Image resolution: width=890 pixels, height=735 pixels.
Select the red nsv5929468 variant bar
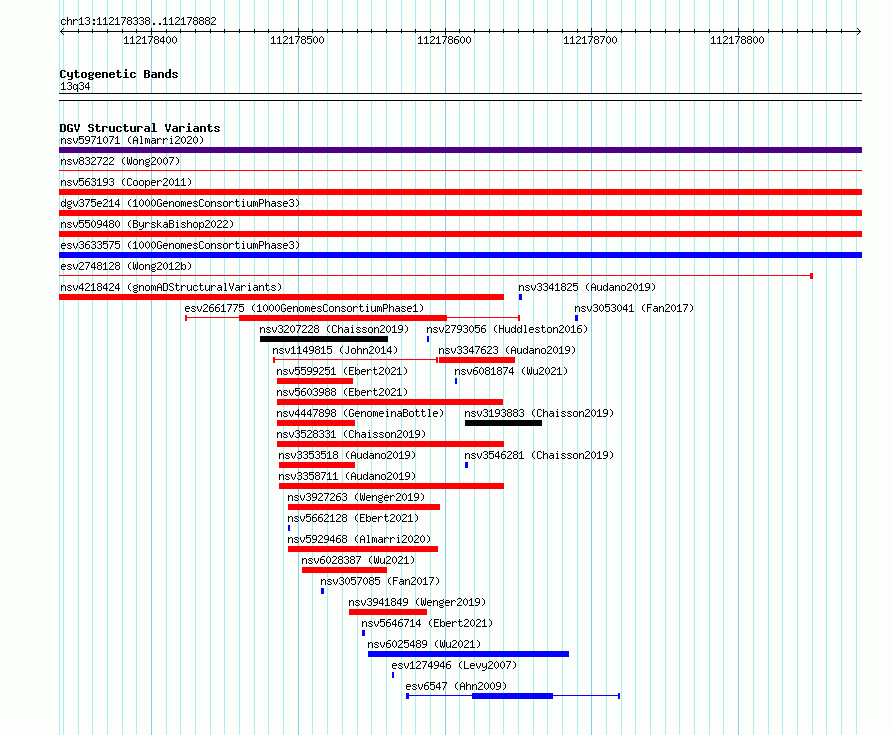pos(363,549)
